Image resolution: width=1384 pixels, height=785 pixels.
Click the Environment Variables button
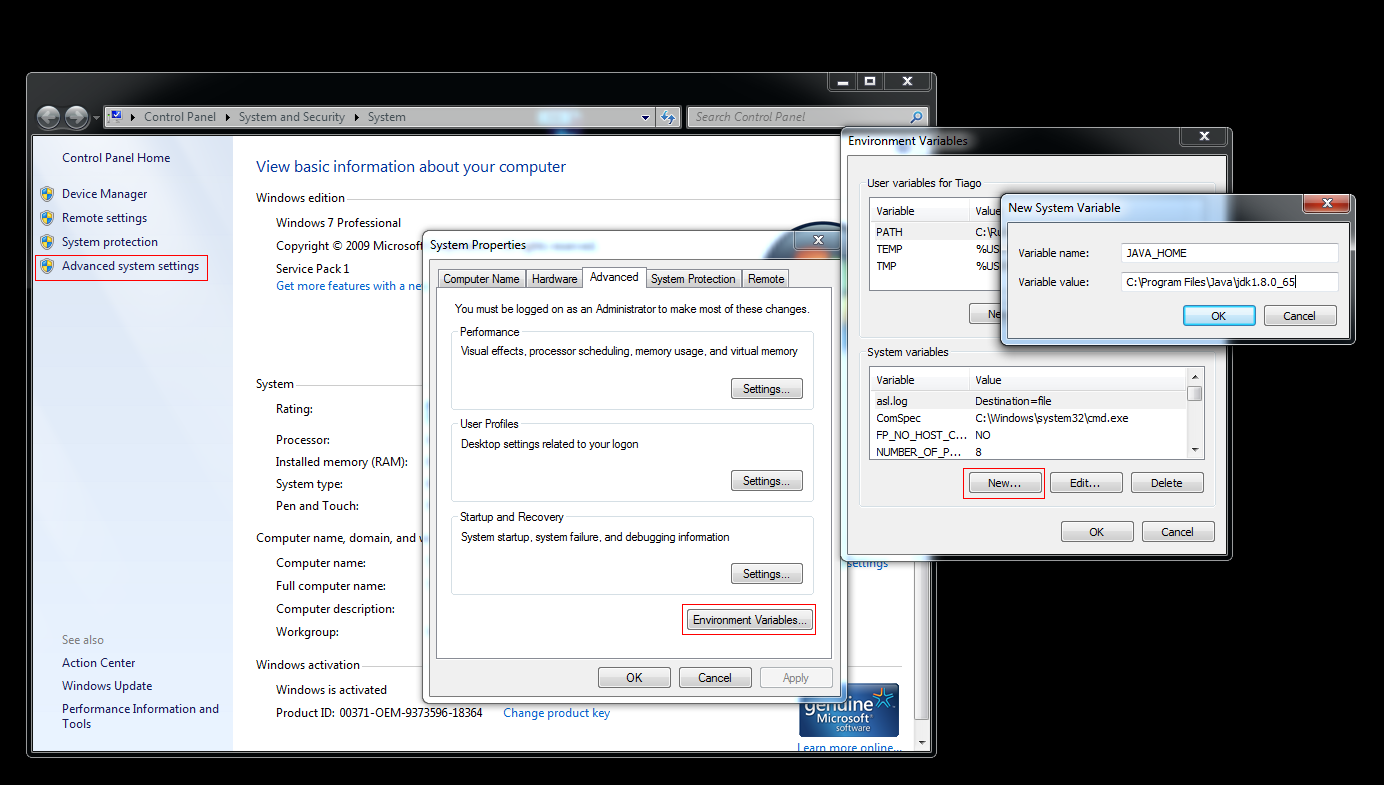(x=749, y=620)
